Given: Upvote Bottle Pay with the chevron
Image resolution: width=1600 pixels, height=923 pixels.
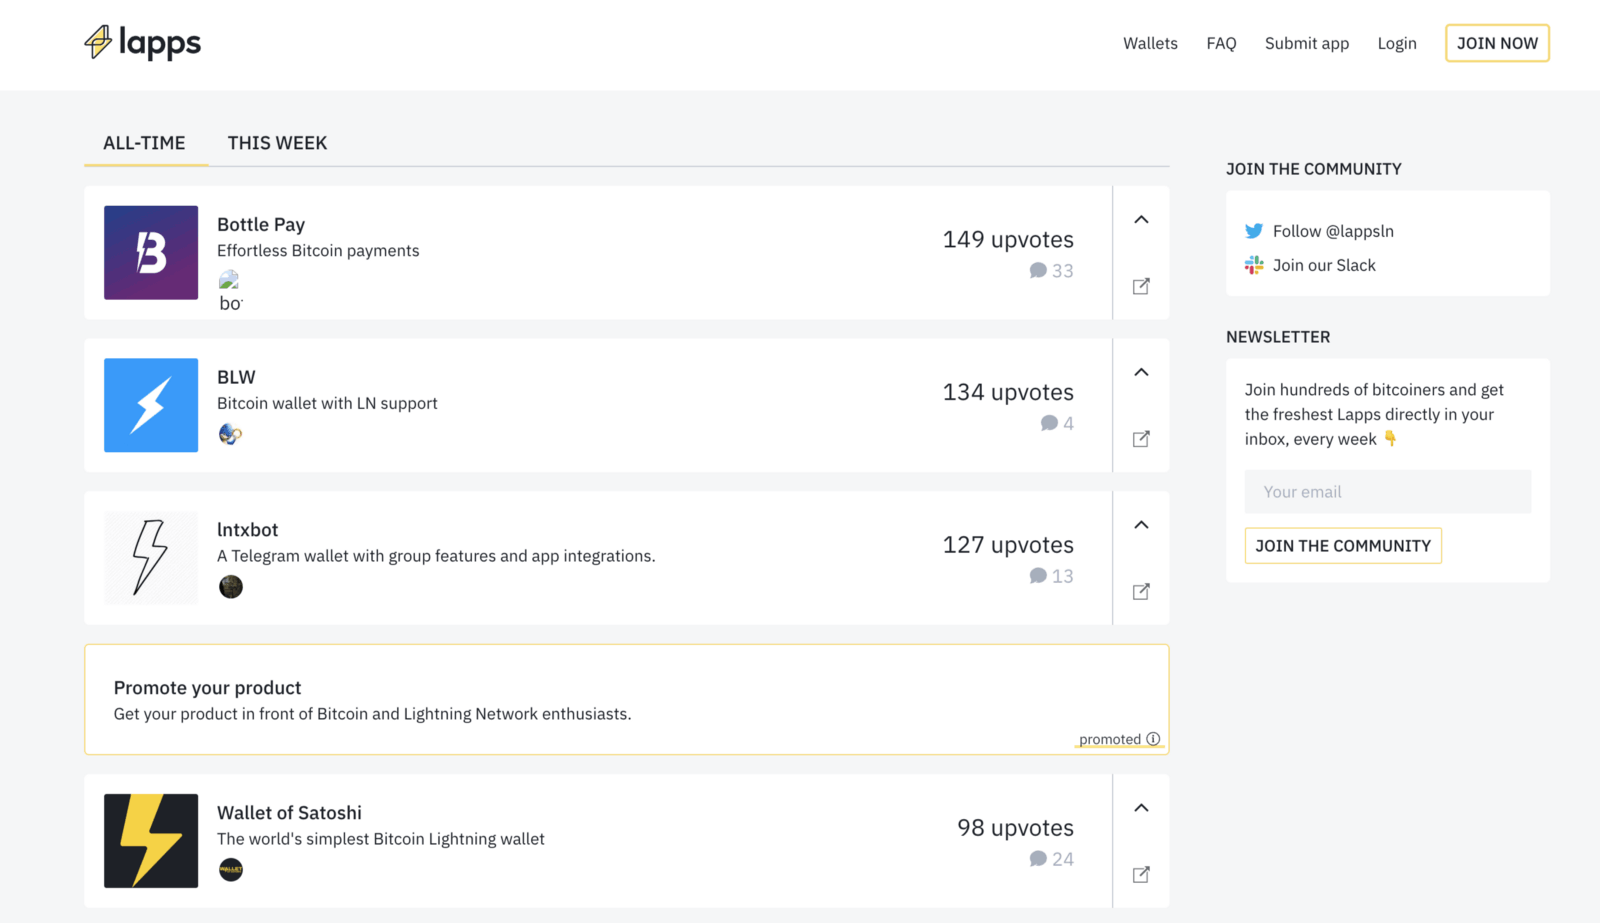Looking at the screenshot, I should (1141, 220).
